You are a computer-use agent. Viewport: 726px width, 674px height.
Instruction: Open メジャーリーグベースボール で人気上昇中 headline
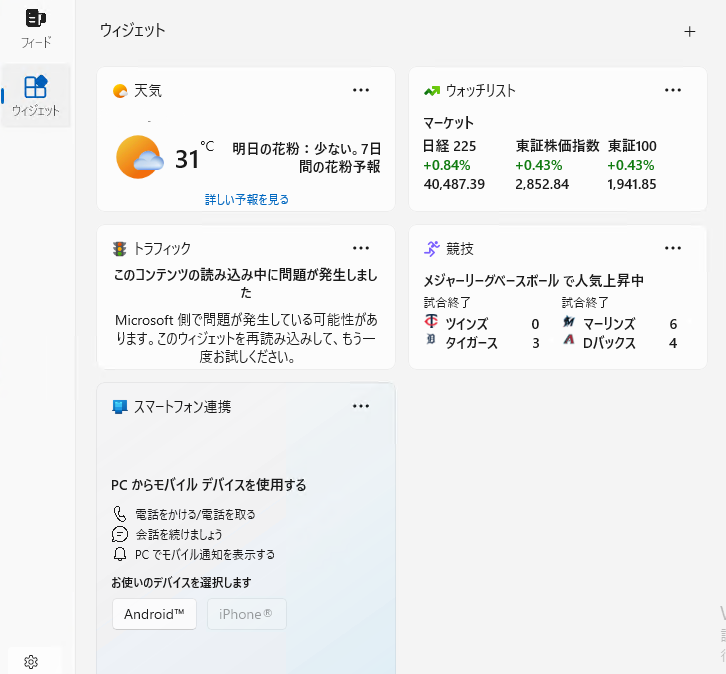pyautogui.click(x=533, y=281)
